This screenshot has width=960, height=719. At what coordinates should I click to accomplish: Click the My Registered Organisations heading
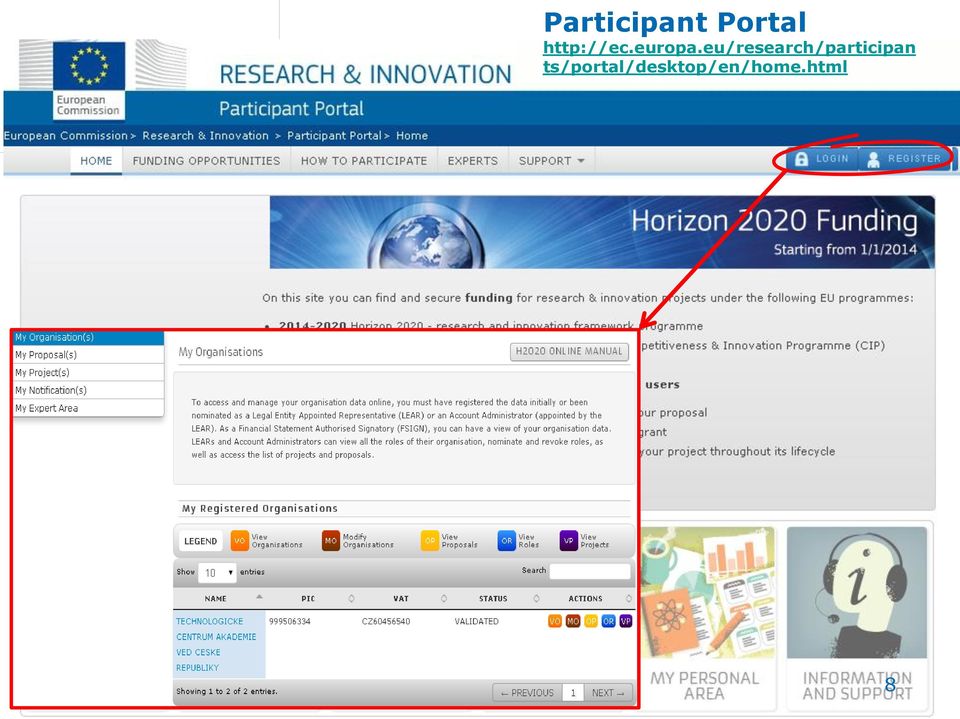pyautogui.click(x=260, y=508)
